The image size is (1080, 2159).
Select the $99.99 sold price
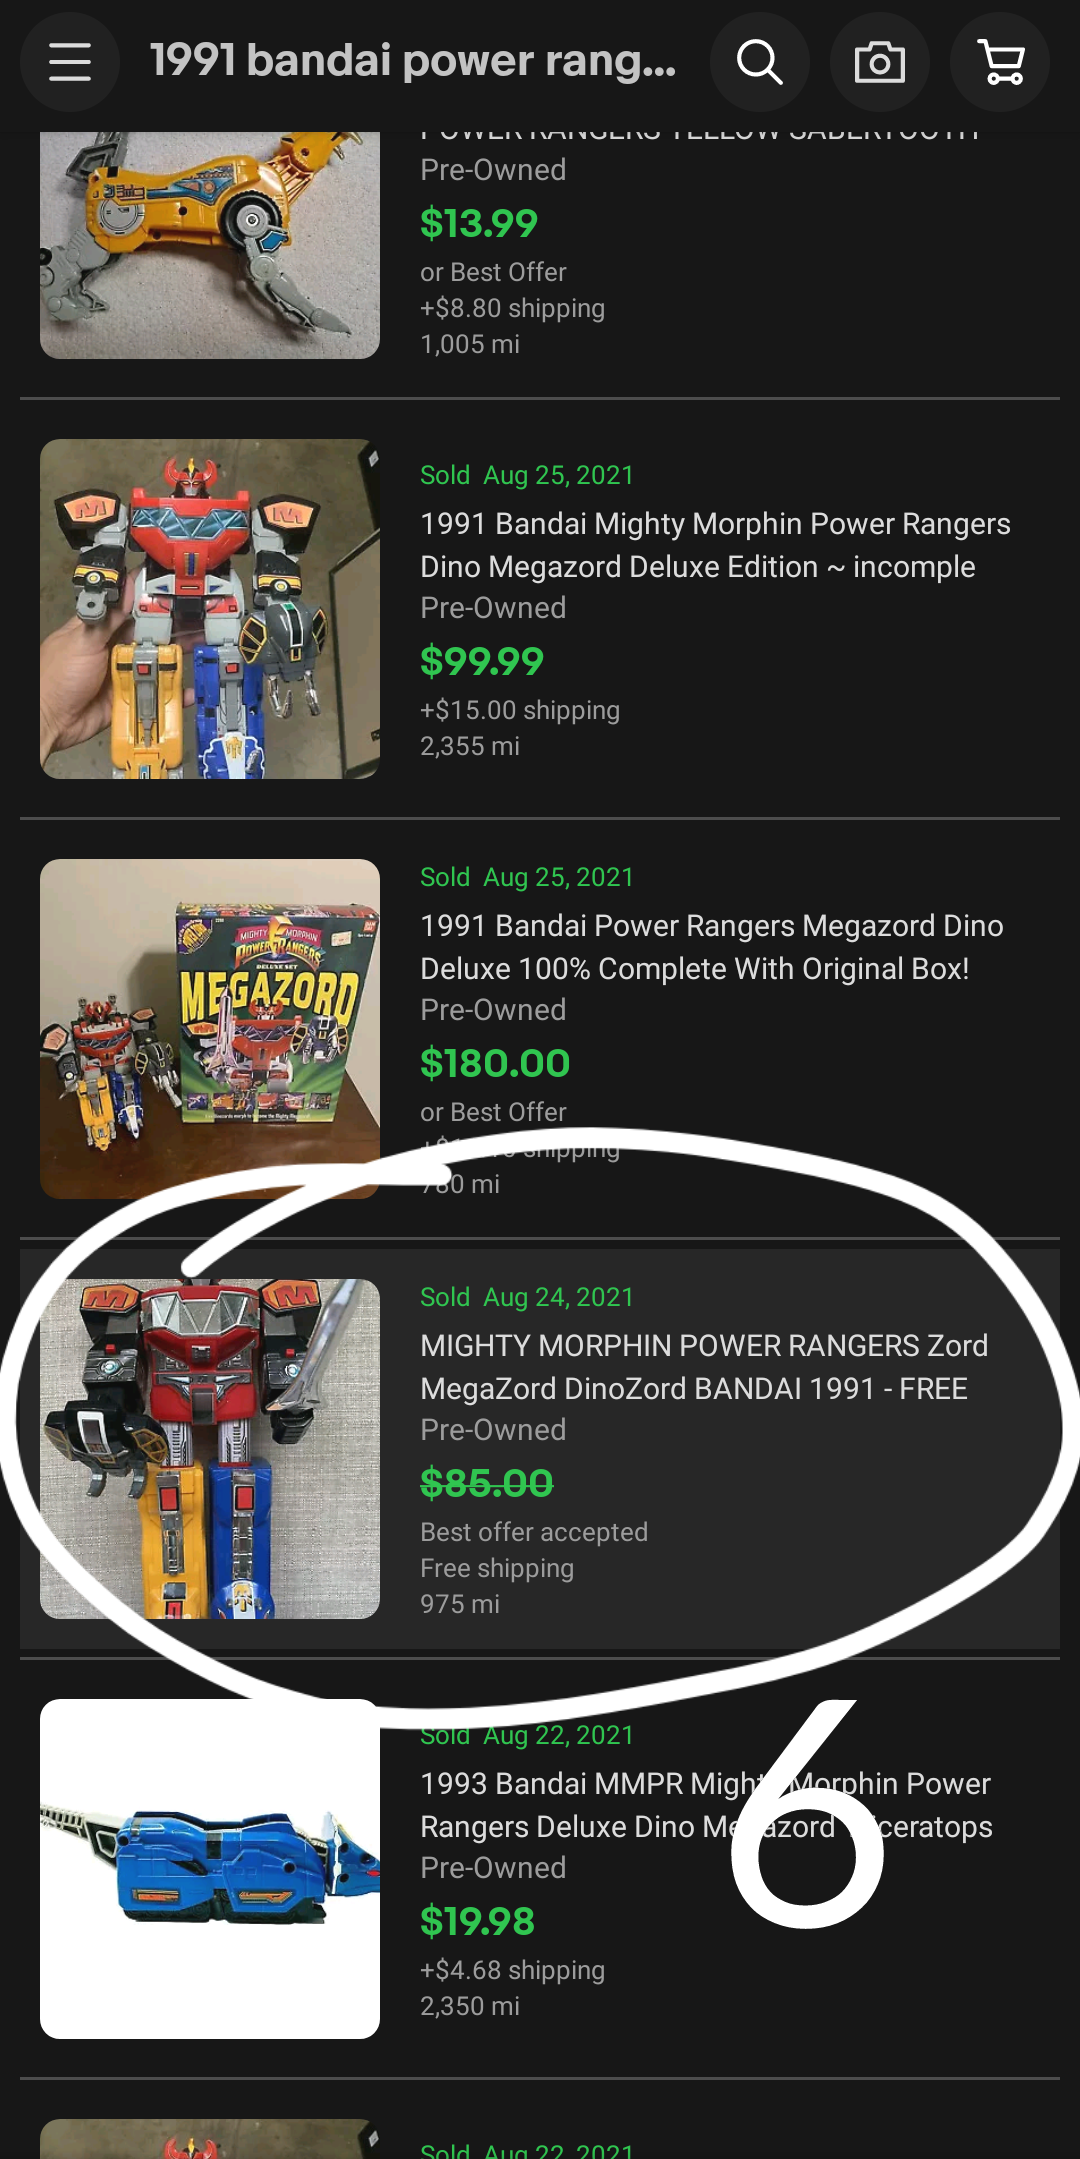[x=482, y=661]
